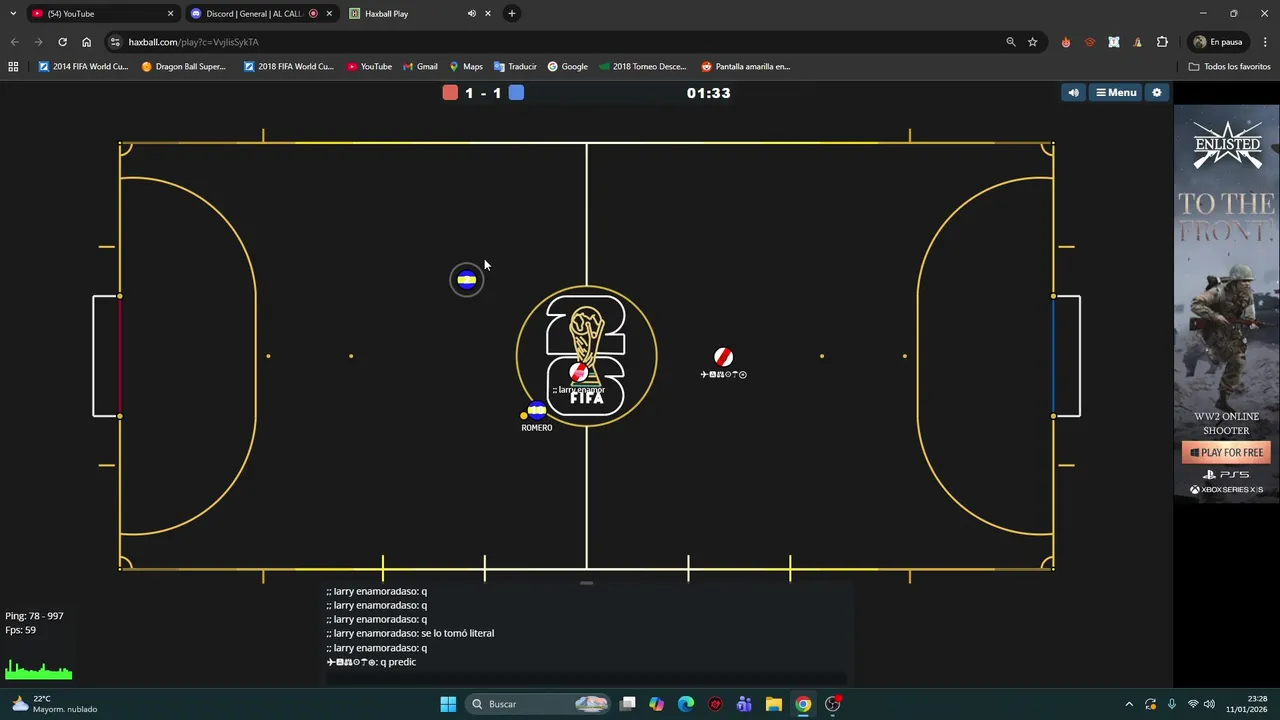Open Microsoft Edge from taskbar
The image size is (1280, 720).
[x=686, y=704]
